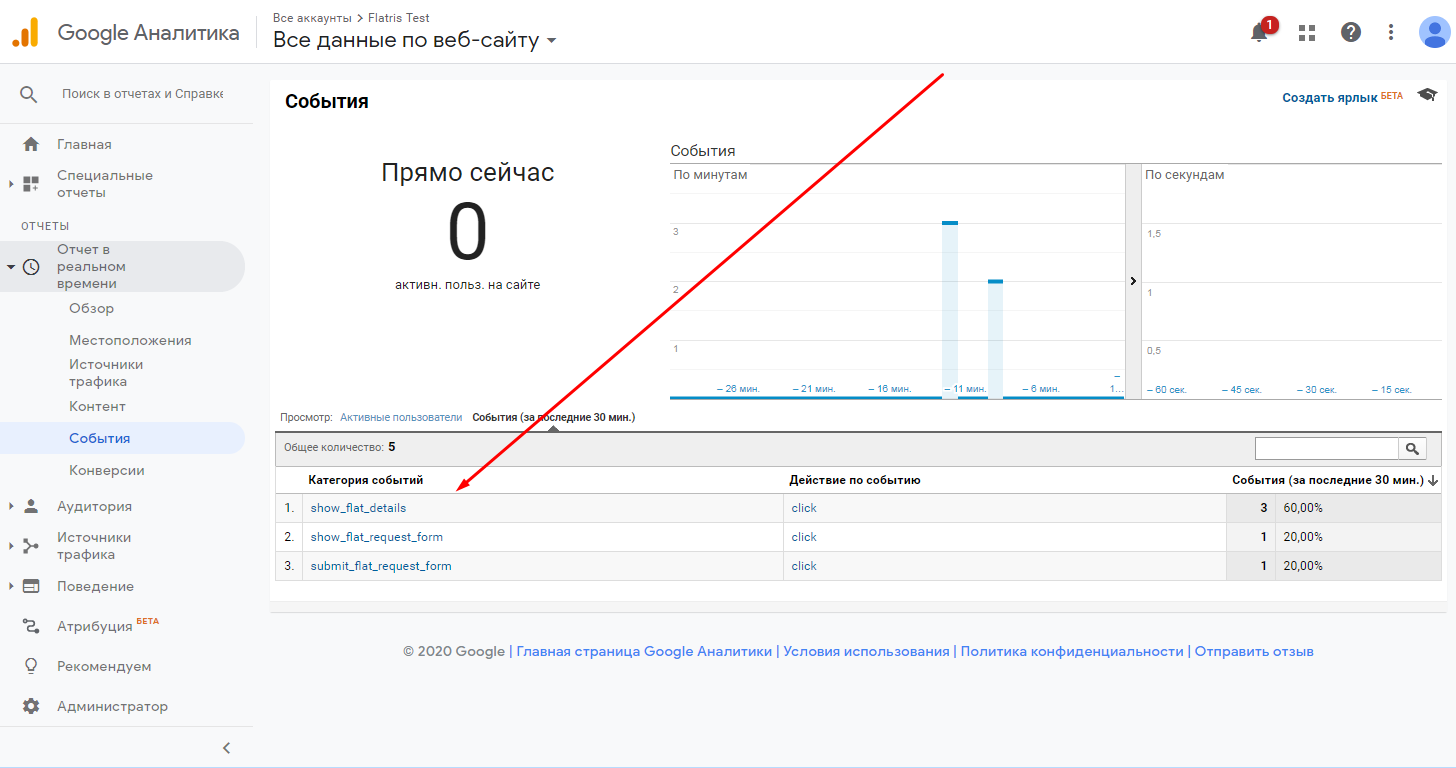Click the Специальные отчеты dashboard icon
Image resolution: width=1456 pixels, height=768 pixels.
[x=31, y=184]
